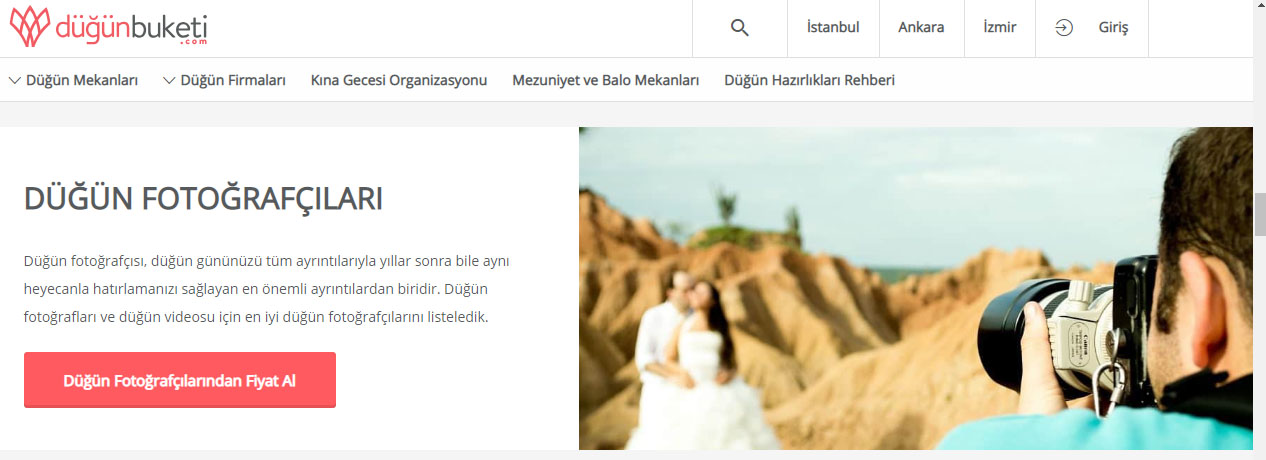Expand the chevron before Düğün Firmaları
1266x460 pixels.
169,80
